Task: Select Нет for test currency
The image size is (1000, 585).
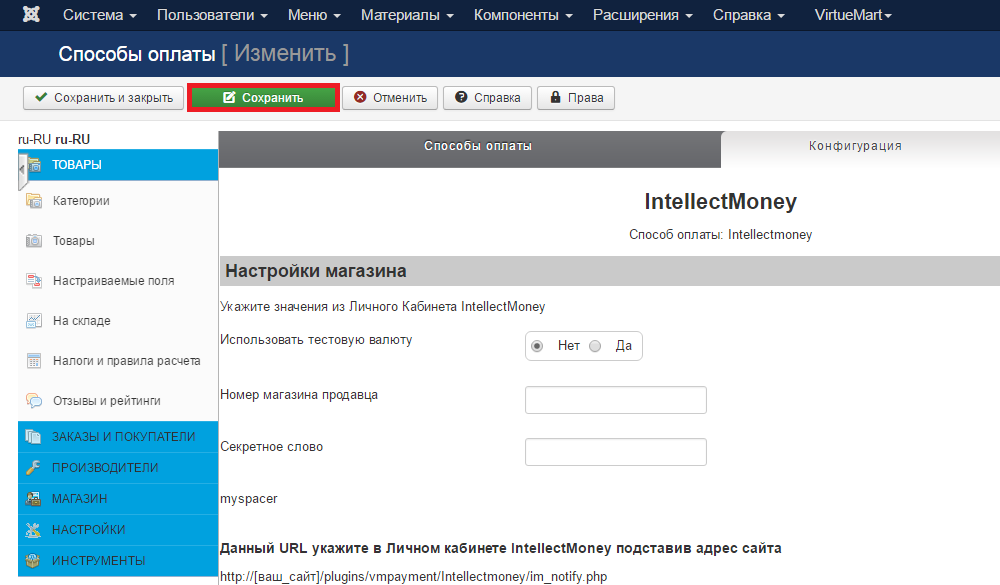Action: 538,346
